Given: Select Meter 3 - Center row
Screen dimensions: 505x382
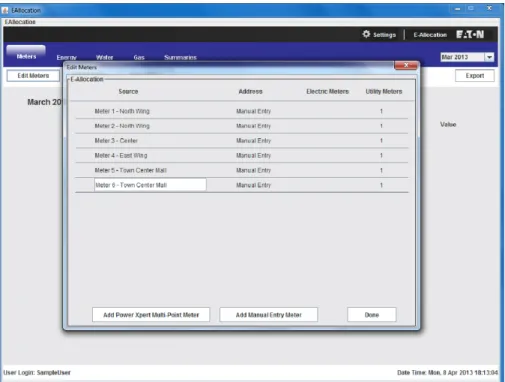Looking at the screenshot, I should pos(242,141).
